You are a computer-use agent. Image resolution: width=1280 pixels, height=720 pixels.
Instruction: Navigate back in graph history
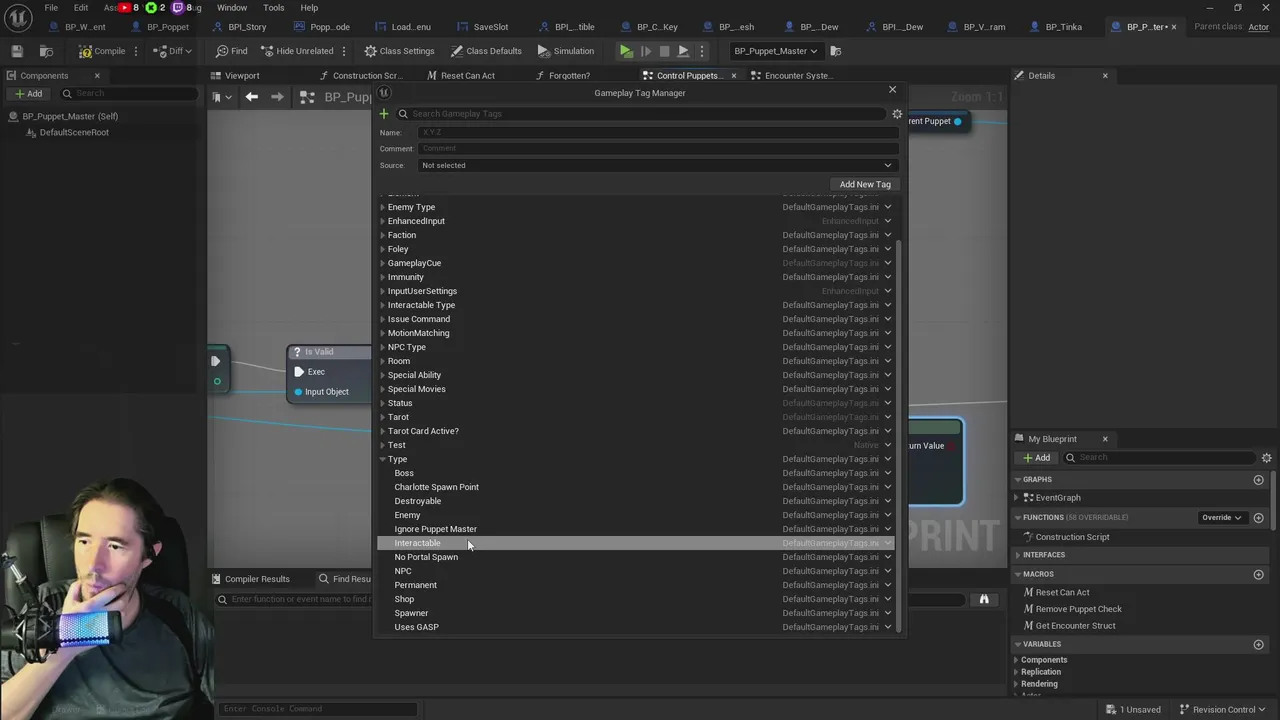click(x=252, y=97)
